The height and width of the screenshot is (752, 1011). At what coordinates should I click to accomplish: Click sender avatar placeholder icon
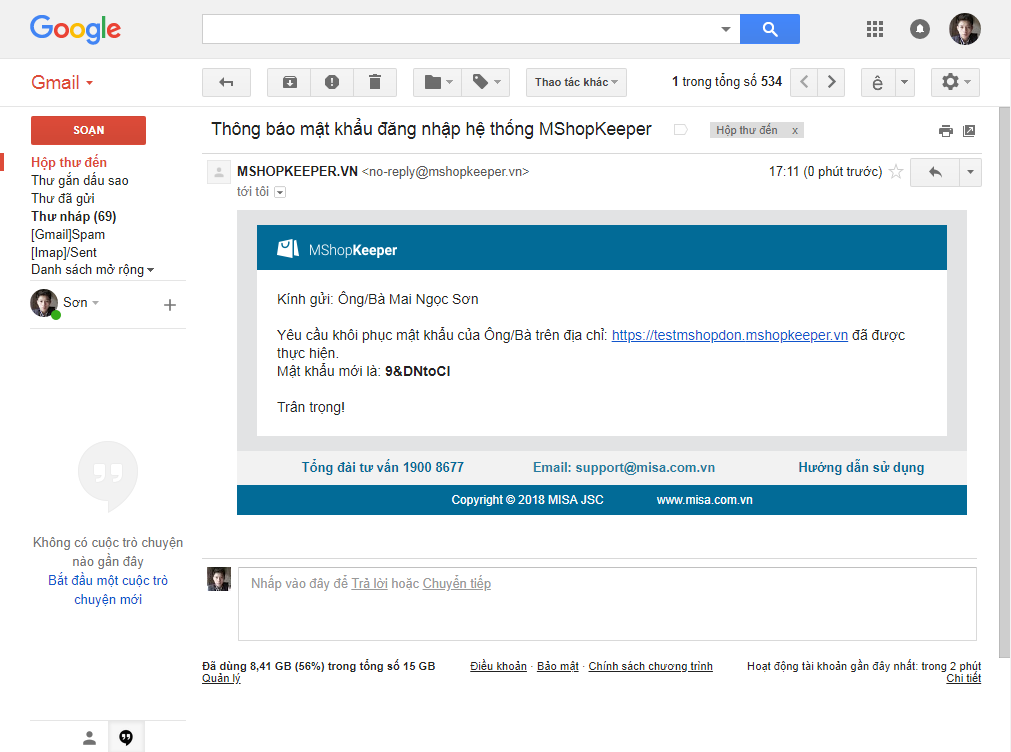point(219,172)
